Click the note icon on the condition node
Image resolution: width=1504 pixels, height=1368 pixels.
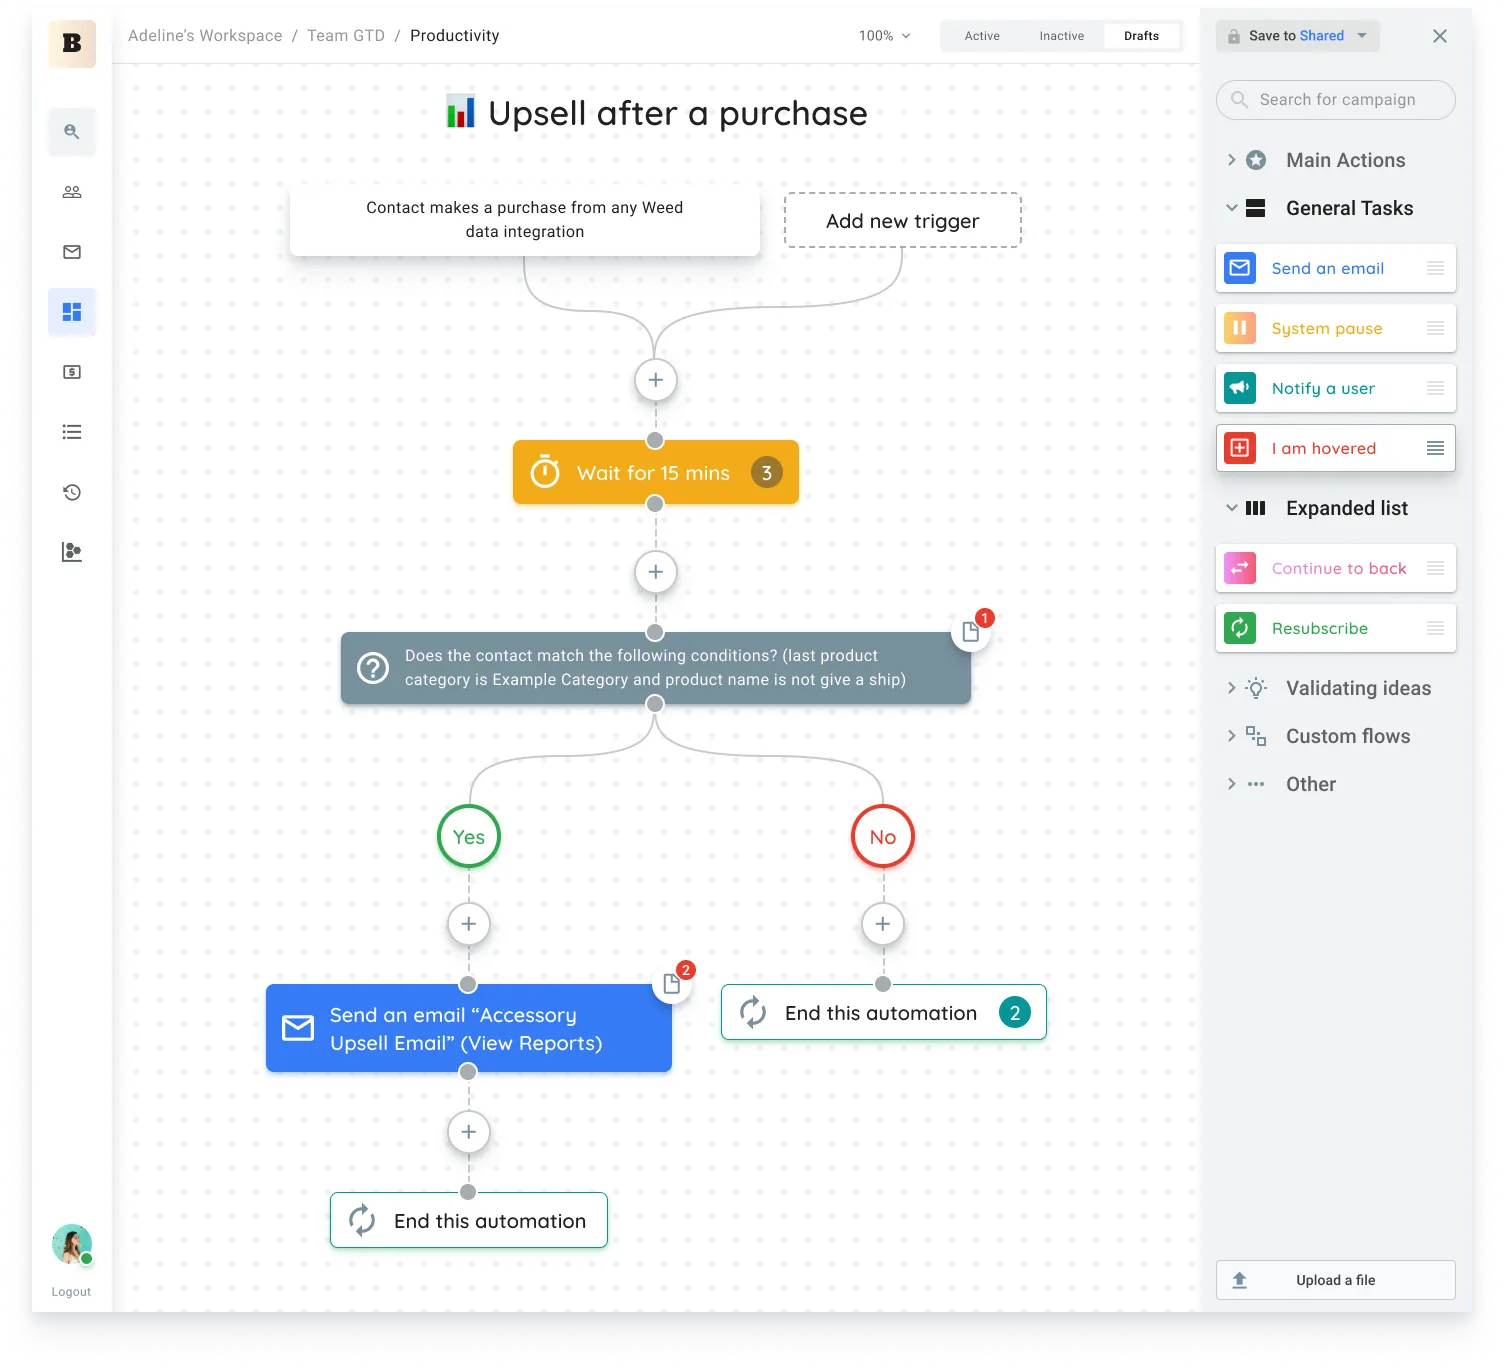click(x=970, y=632)
